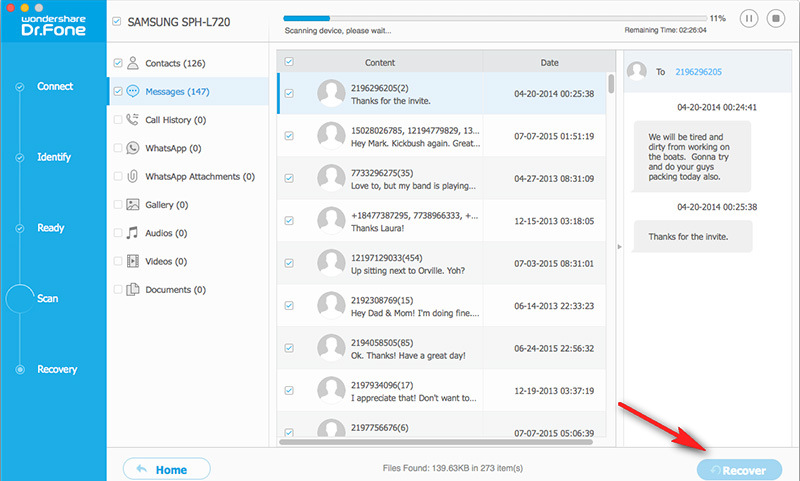Select message "Thanks for the invite." row

pyautogui.click(x=442, y=93)
